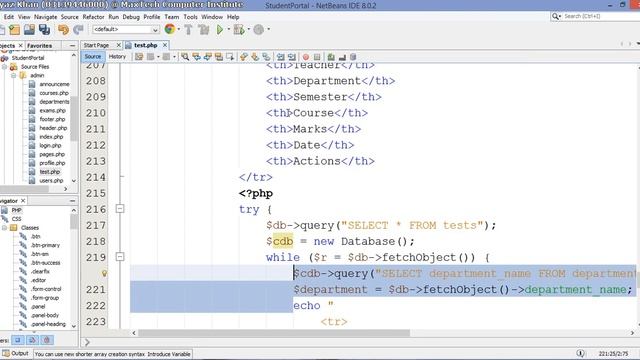Click the Source view button

point(93,57)
